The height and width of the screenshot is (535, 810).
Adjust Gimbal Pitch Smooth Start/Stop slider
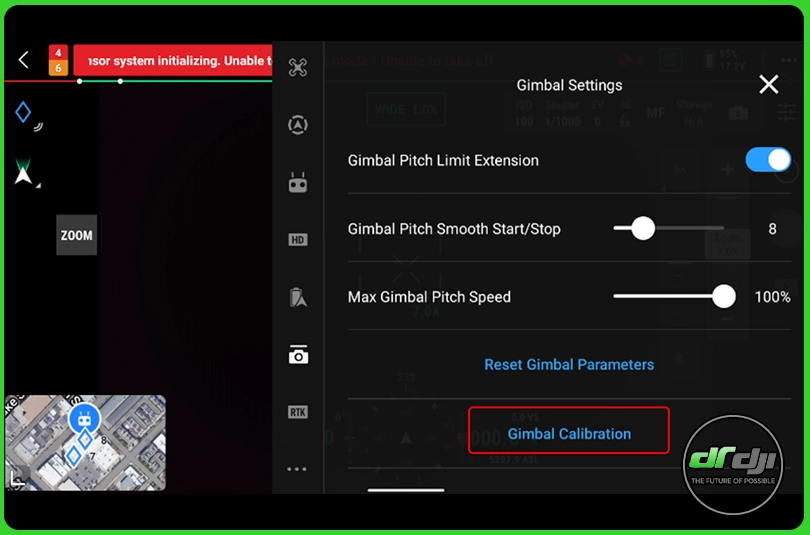point(643,229)
